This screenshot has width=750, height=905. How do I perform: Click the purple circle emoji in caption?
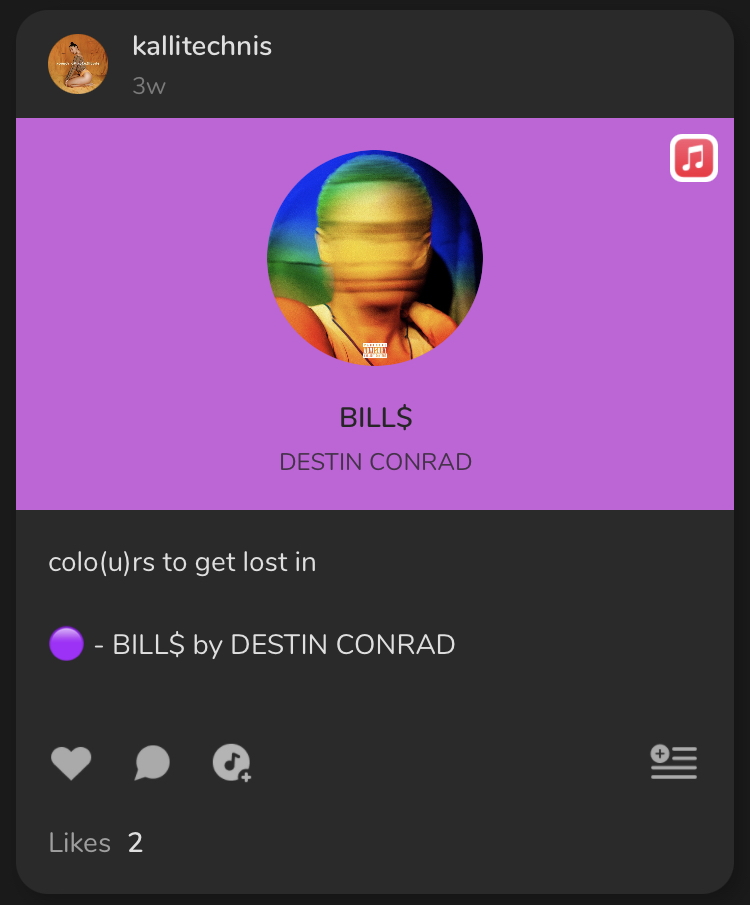[x=66, y=644]
